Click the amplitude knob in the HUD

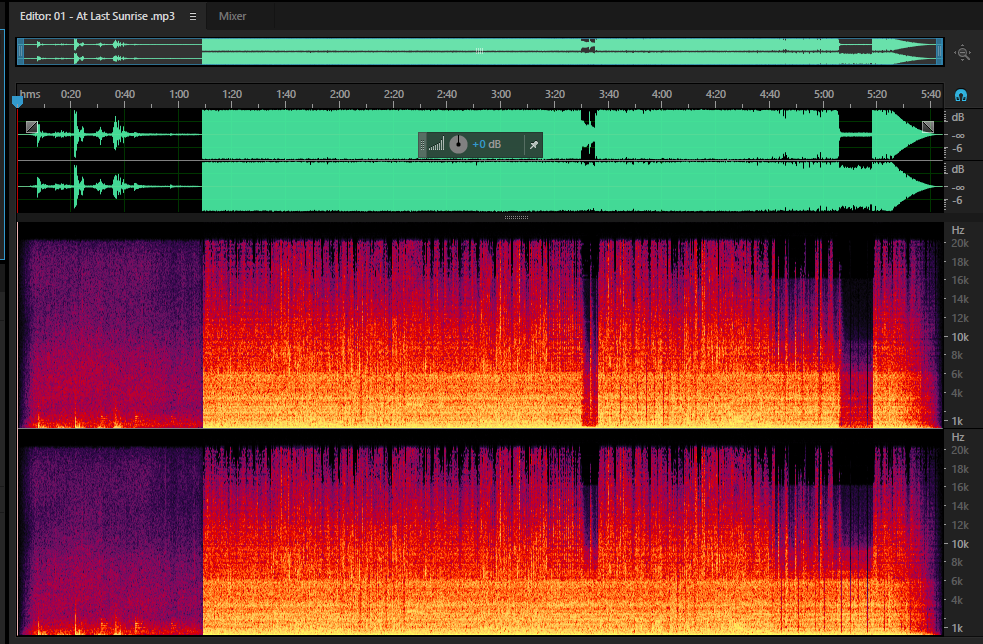(458, 144)
